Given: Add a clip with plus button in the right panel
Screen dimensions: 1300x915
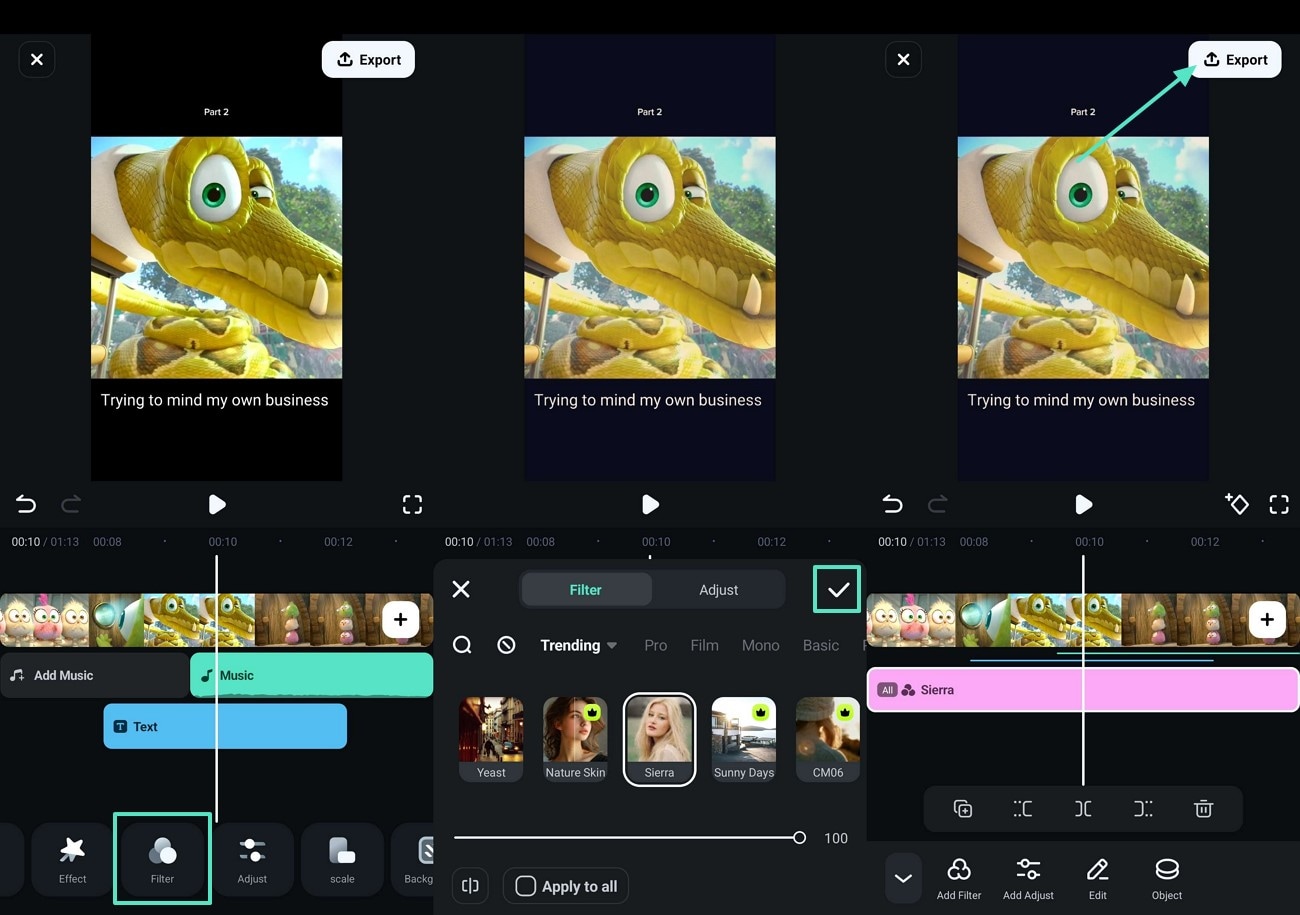Looking at the screenshot, I should coord(1267,620).
